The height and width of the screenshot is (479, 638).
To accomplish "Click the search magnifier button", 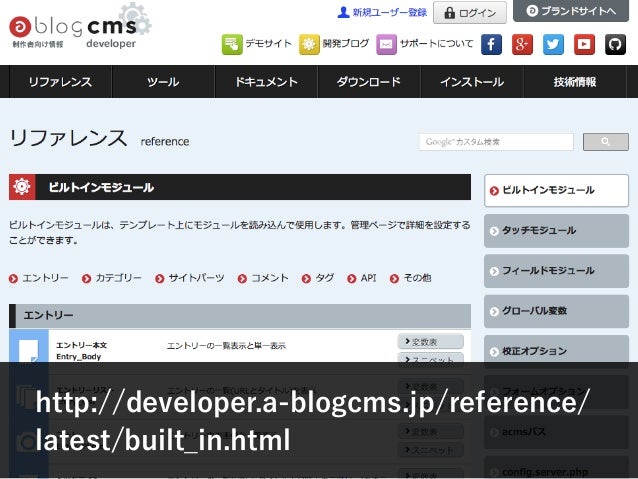I will click(x=605, y=142).
